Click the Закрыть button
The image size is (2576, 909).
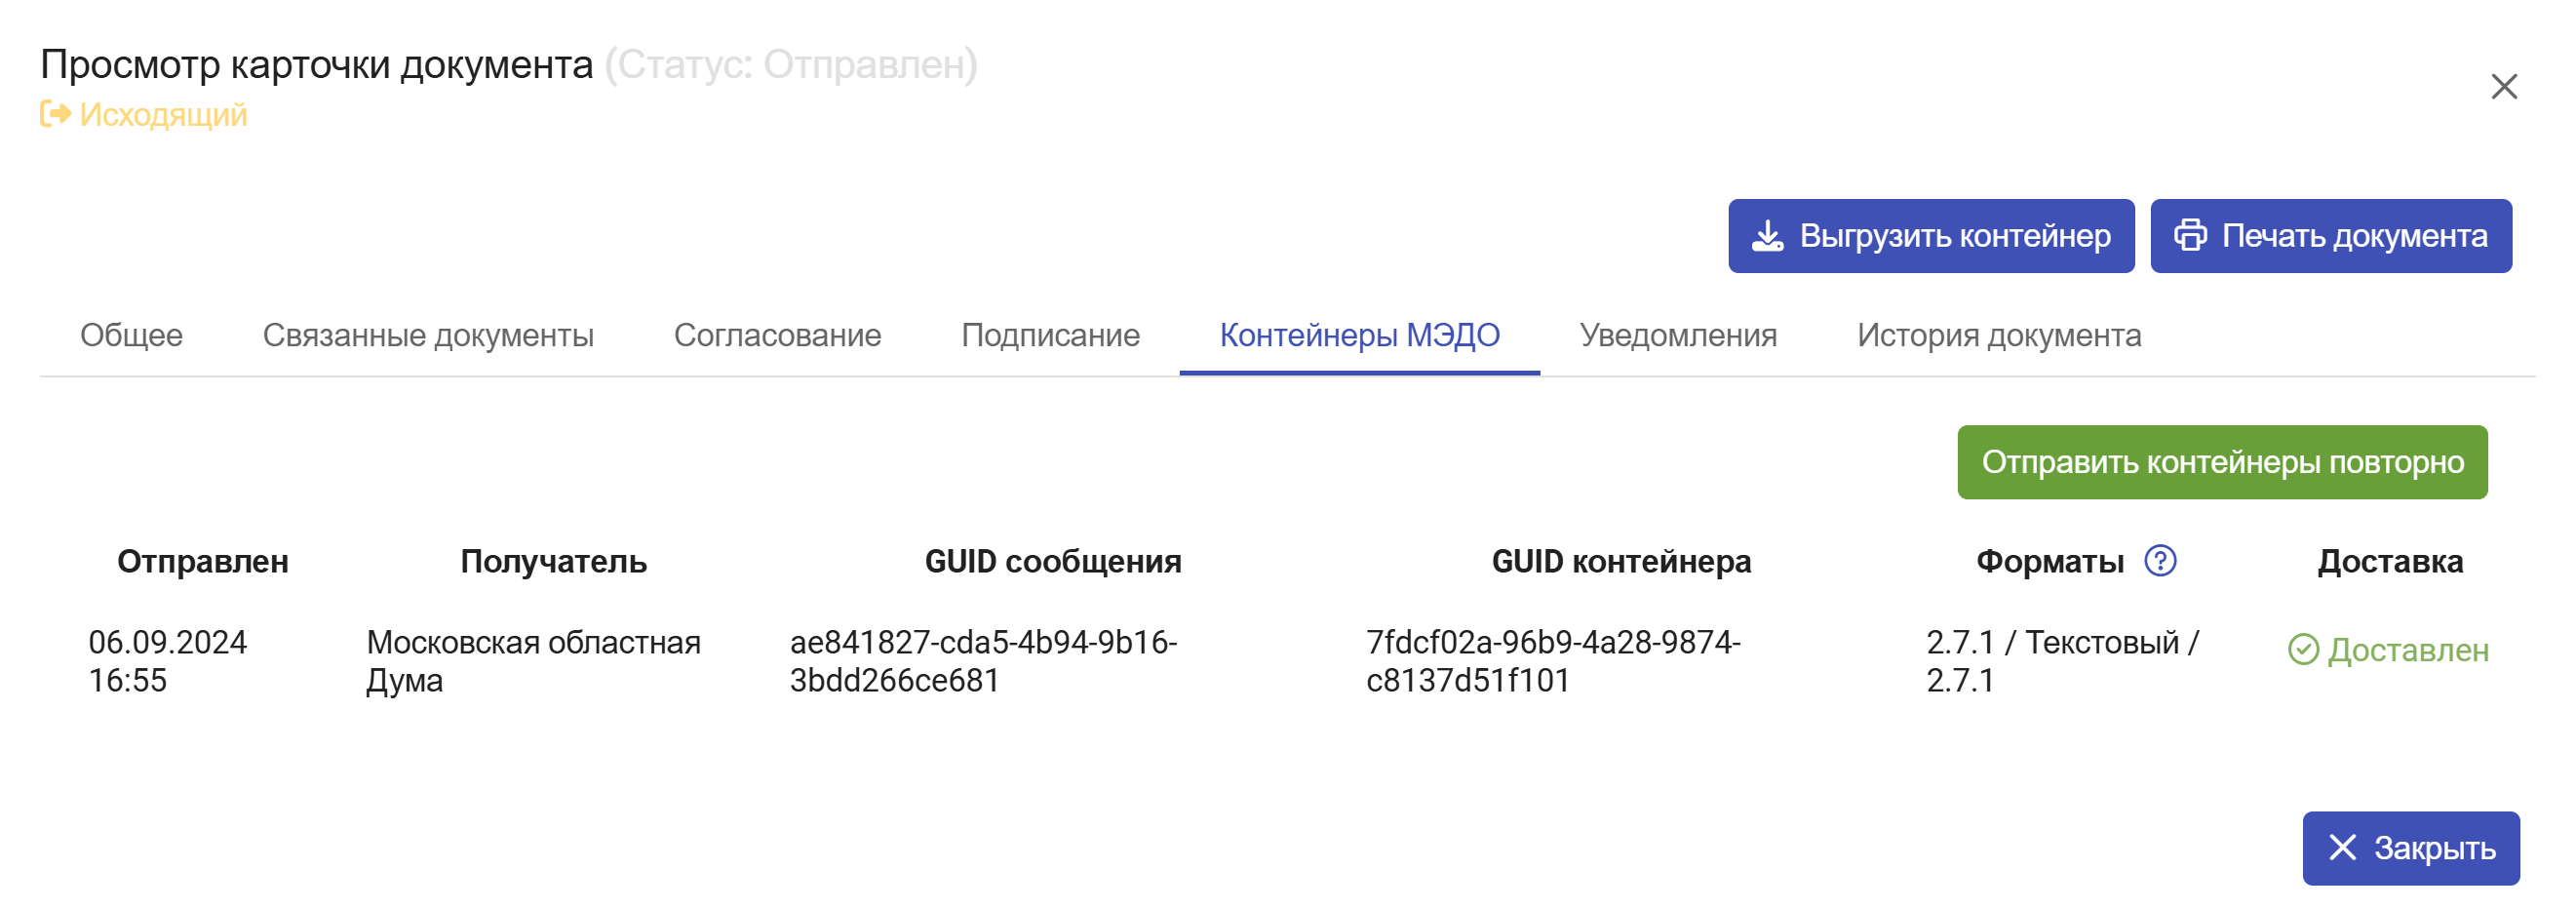[x=2410, y=848]
